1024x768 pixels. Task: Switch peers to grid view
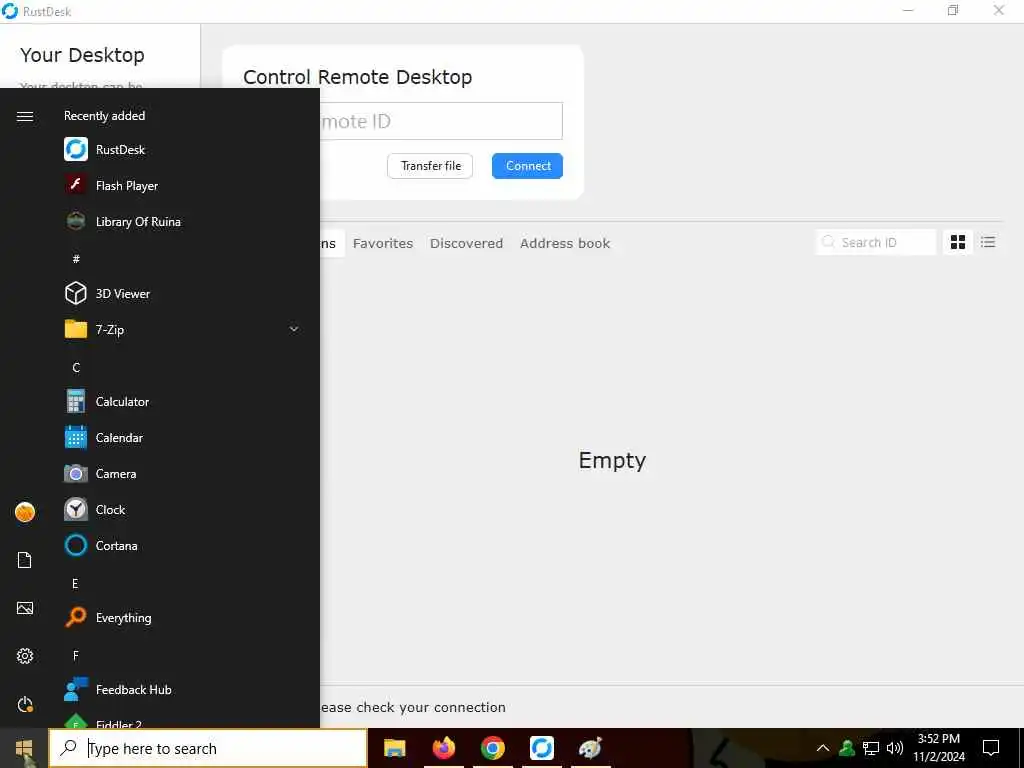click(x=958, y=242)
